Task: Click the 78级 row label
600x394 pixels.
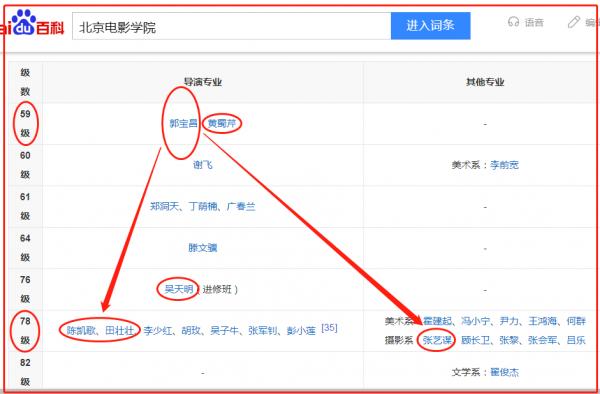Action: coord(25,331)
